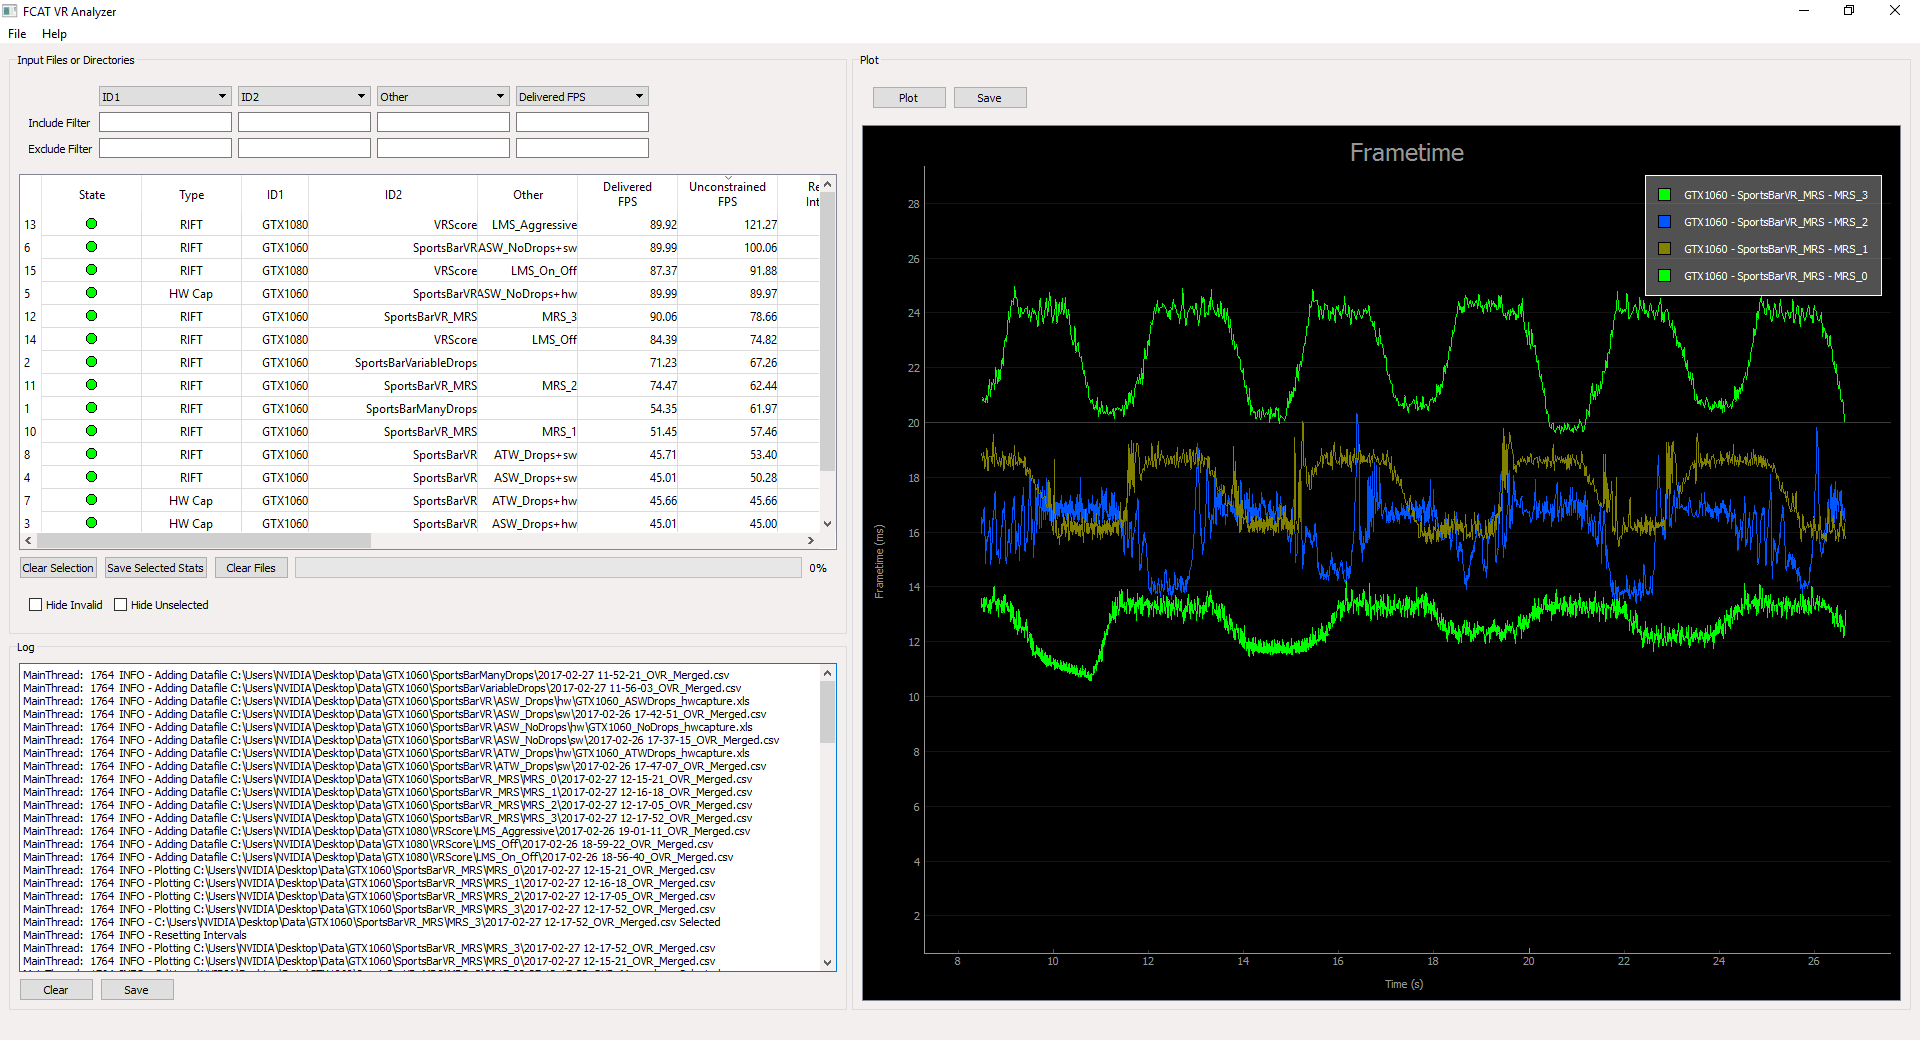
Task: Expand the Delivered FPS dropdown
Action: [x=582, y=97]
